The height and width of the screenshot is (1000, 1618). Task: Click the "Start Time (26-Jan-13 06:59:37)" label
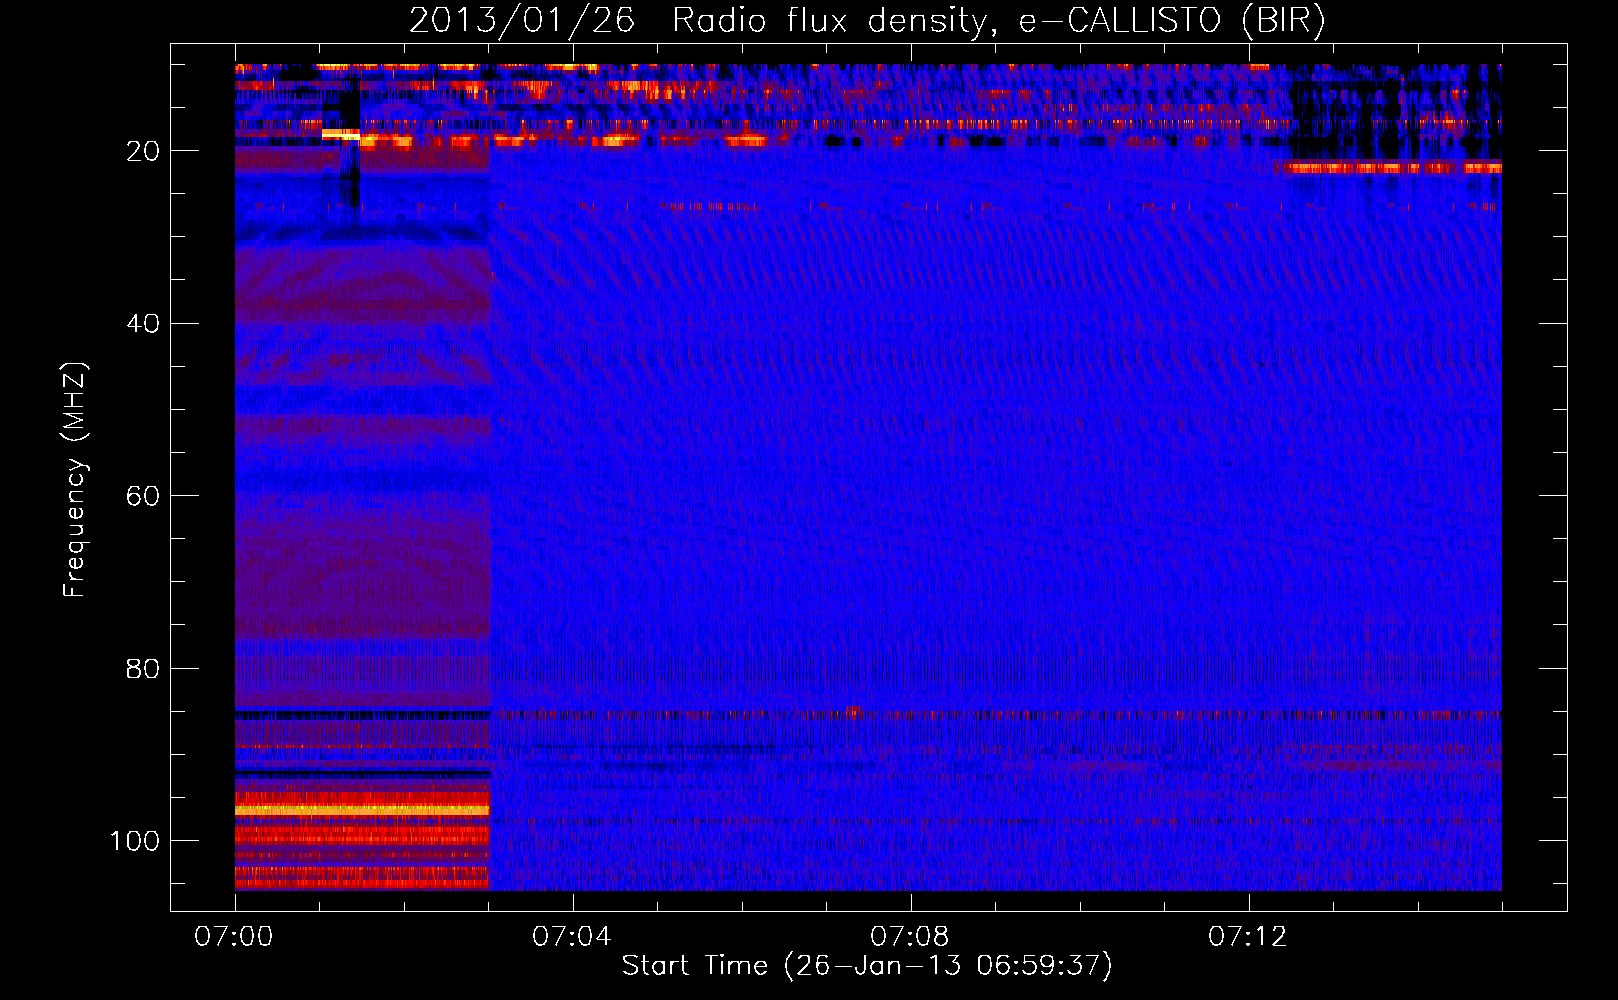pos(867,966)
